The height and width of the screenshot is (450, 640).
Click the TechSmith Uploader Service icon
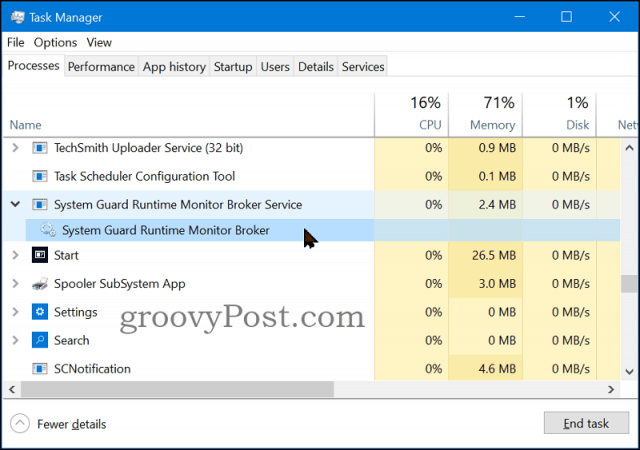(41, 148)
